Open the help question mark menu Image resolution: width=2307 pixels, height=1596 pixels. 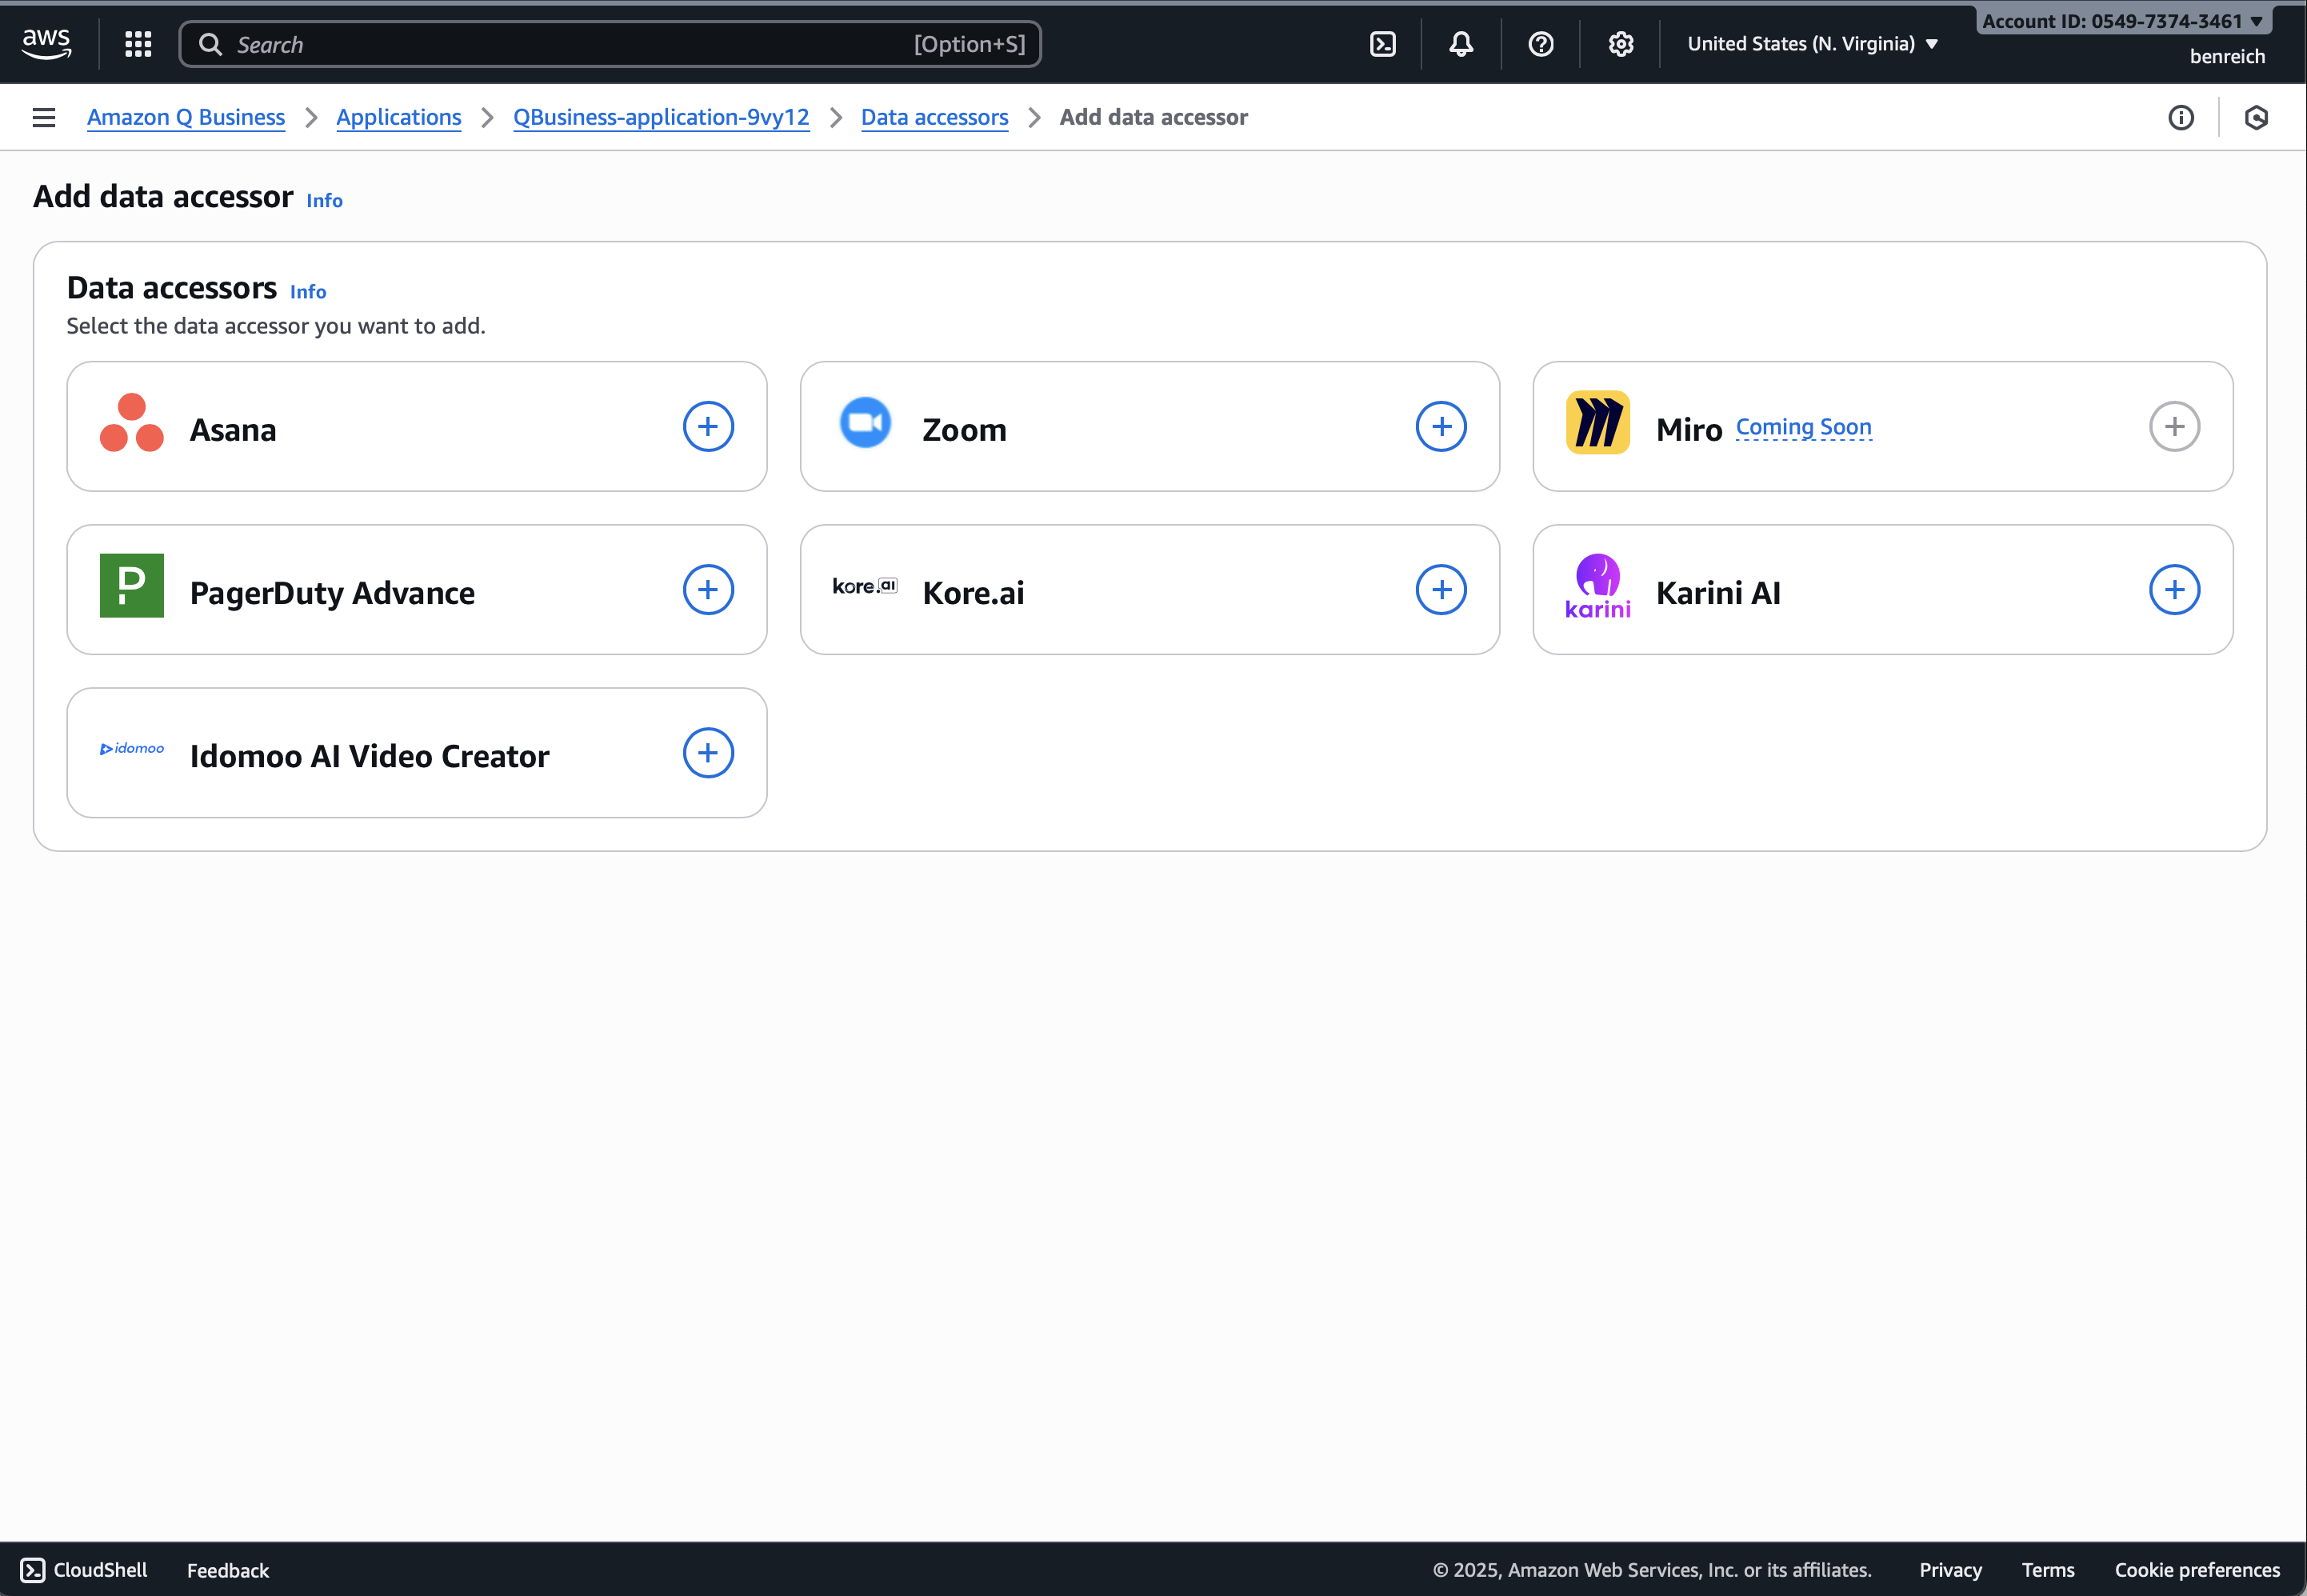[1541, 44]
